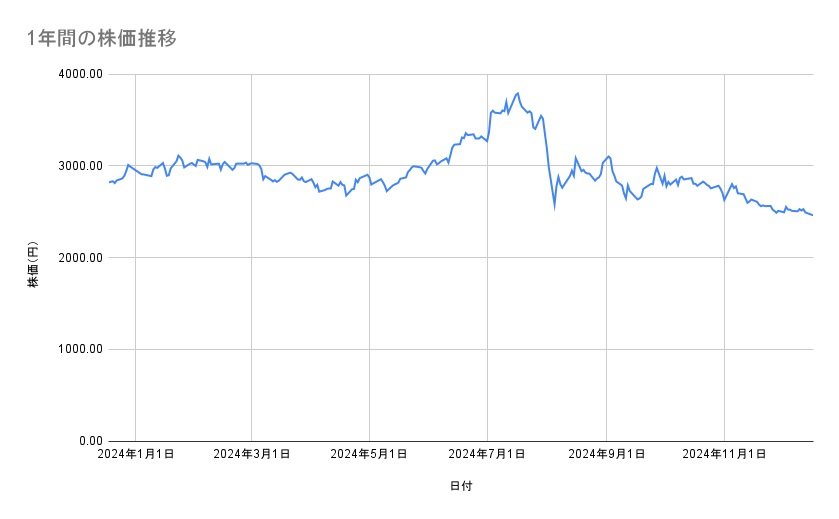Select the 2024年7月1日 date label
The height and width of the screenshot is (519, 839).
coord(488,454)
